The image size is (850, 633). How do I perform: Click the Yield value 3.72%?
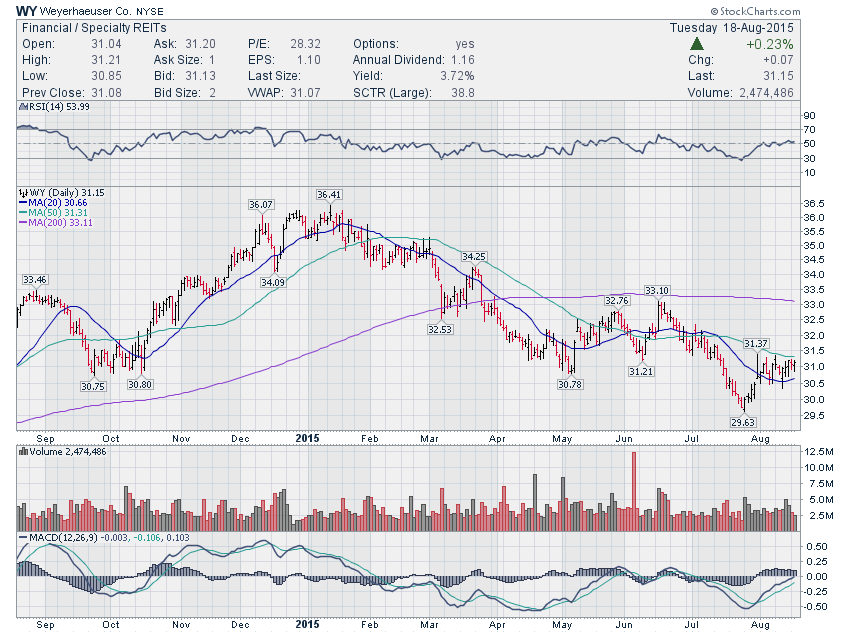coord(457,76)
